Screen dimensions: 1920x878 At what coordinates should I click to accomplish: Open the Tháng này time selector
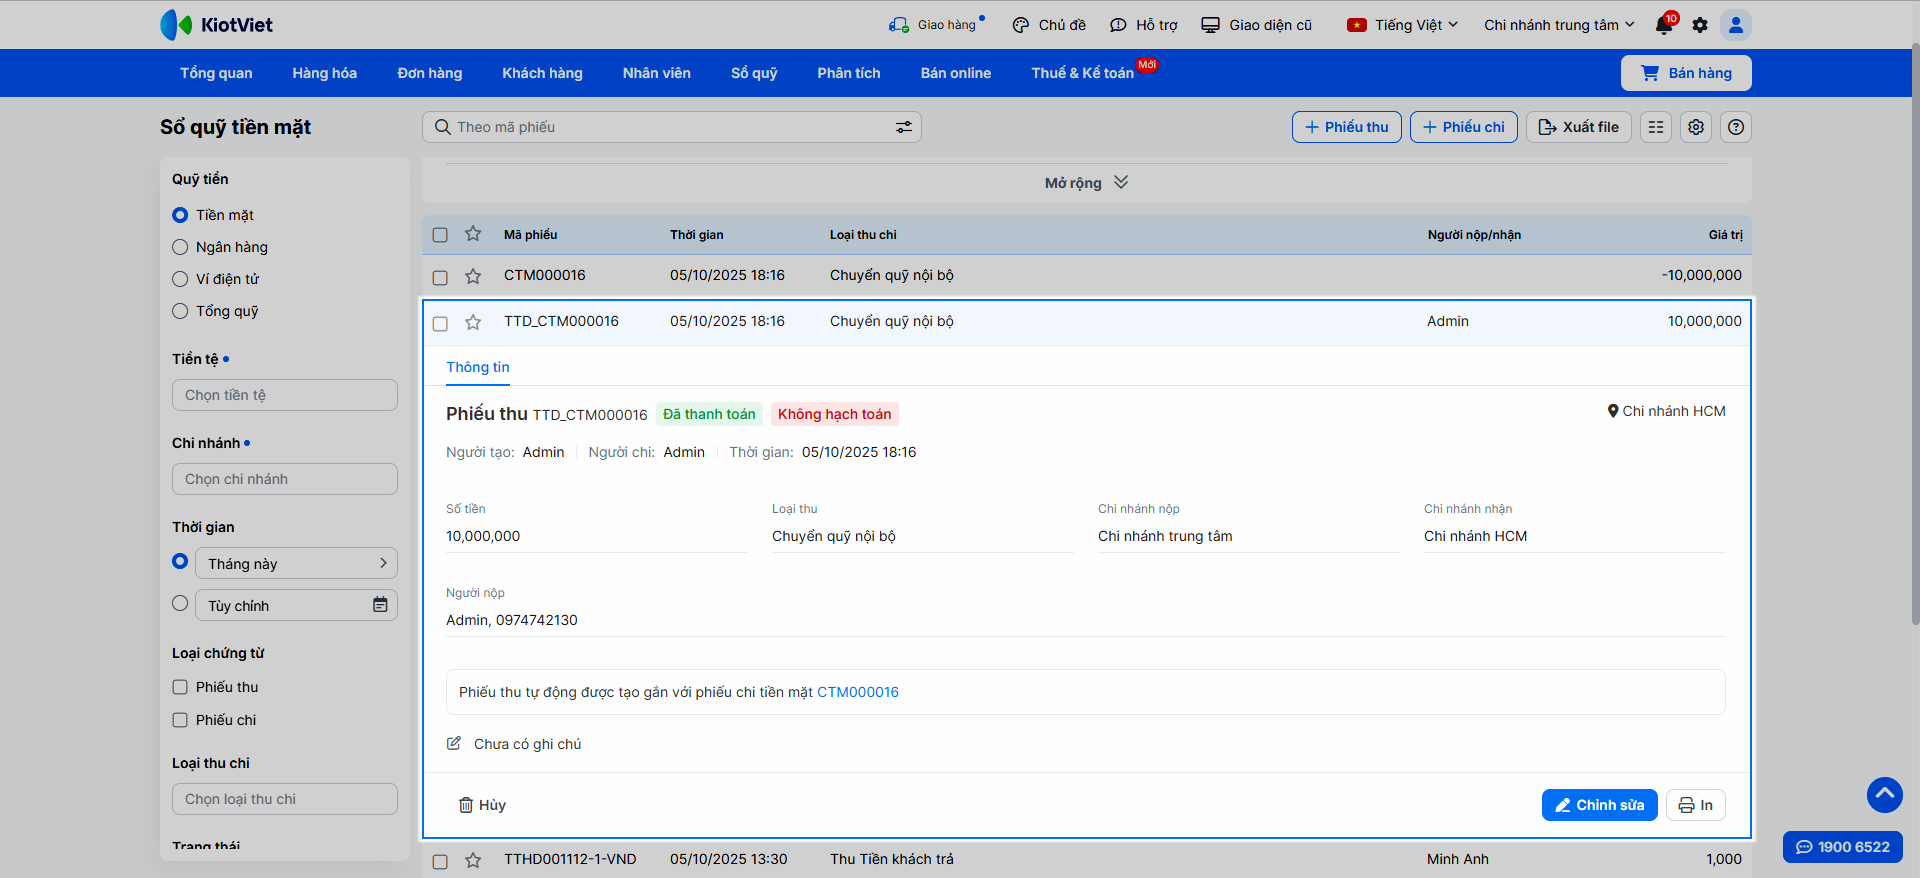[297, 563]
